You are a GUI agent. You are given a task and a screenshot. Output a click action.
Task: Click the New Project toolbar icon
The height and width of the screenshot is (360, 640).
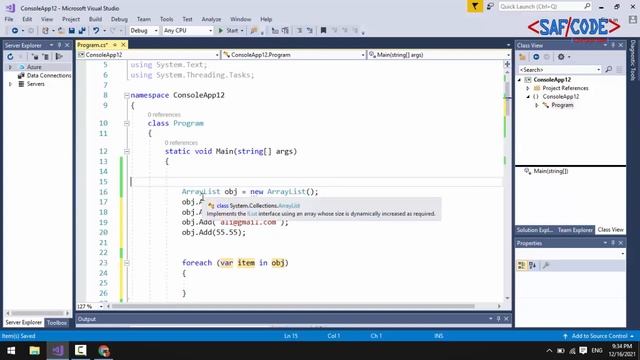(x=45, y=31)
